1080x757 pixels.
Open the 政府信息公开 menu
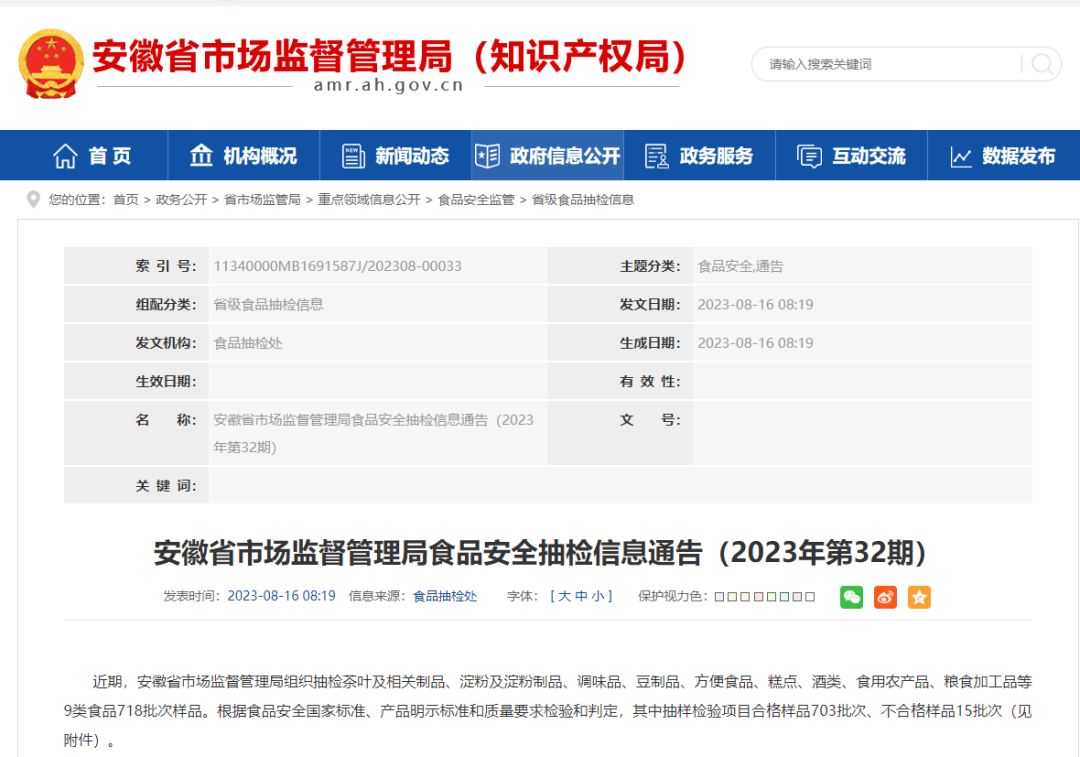(x=565, y=156)
